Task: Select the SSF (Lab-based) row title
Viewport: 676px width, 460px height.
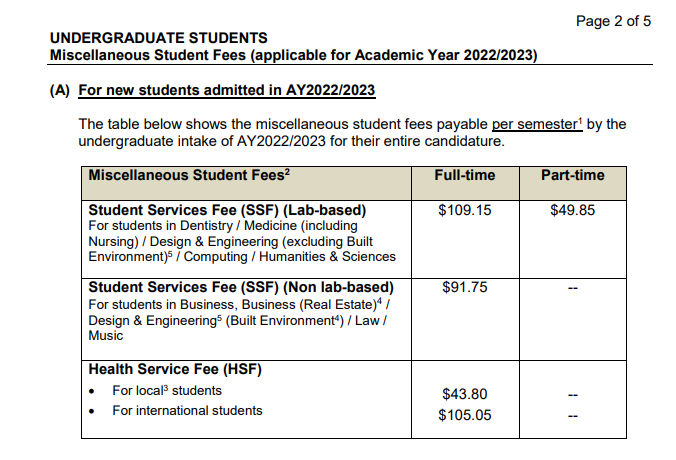Action: click(227, 210)
